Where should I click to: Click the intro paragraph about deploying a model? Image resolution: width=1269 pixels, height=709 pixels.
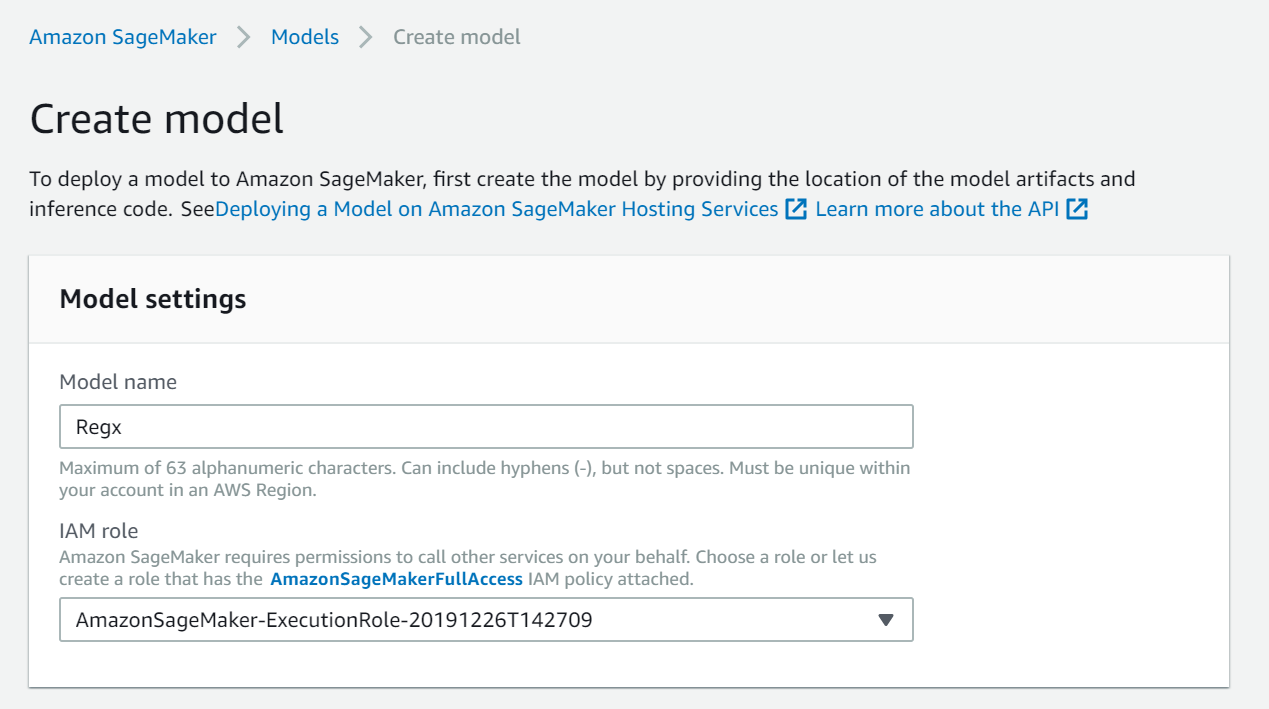point(582,194)
